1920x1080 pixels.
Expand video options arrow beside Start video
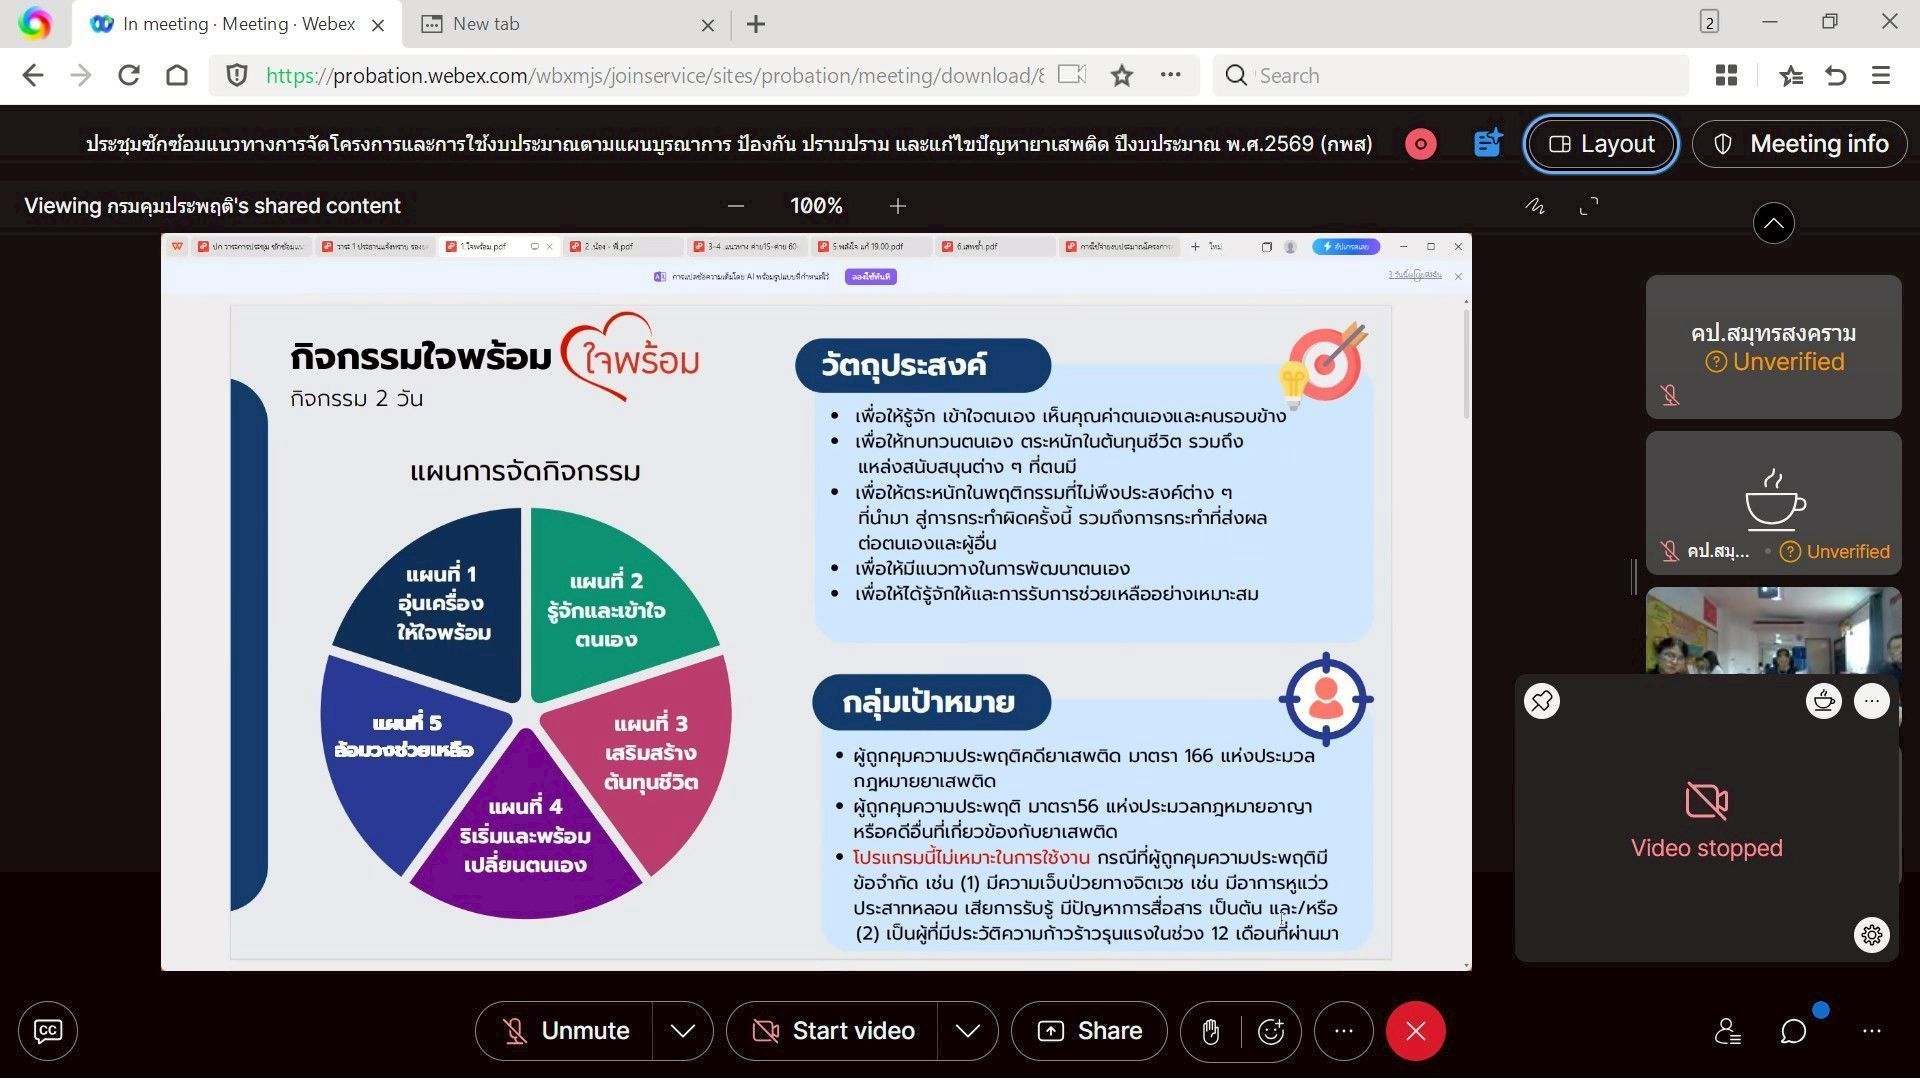967,1031
